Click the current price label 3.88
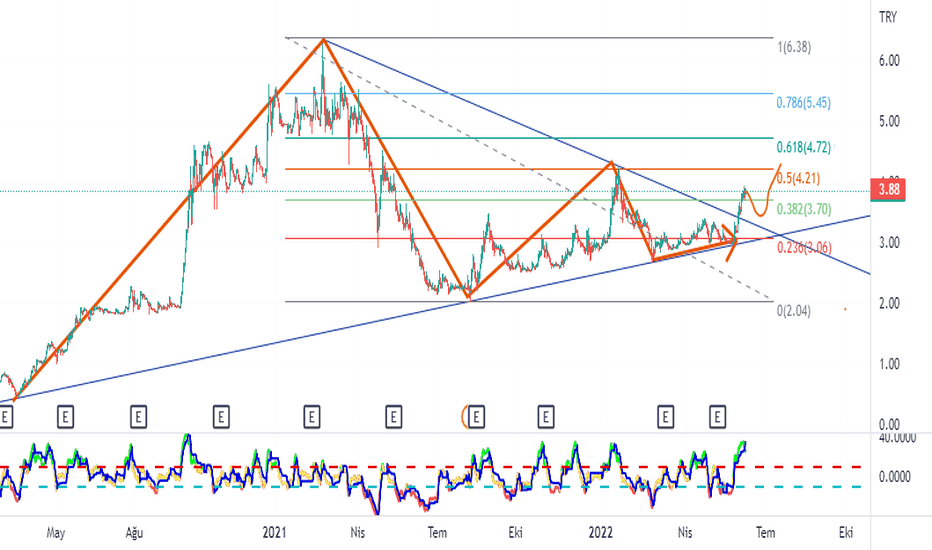The image size is (932, 550). (888, 190)
